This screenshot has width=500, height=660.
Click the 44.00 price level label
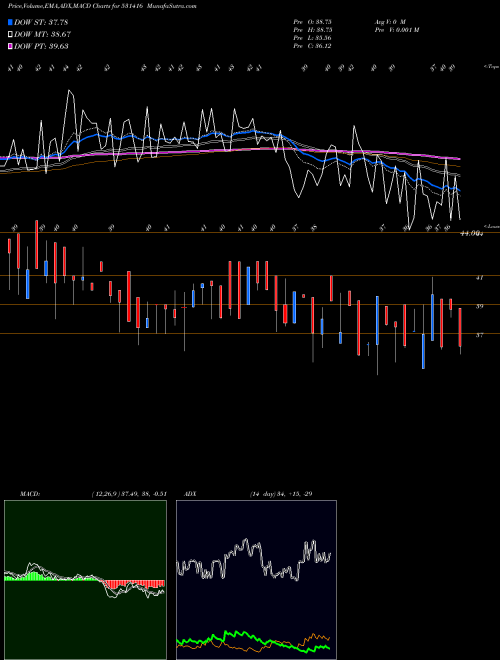click(471, 233)
